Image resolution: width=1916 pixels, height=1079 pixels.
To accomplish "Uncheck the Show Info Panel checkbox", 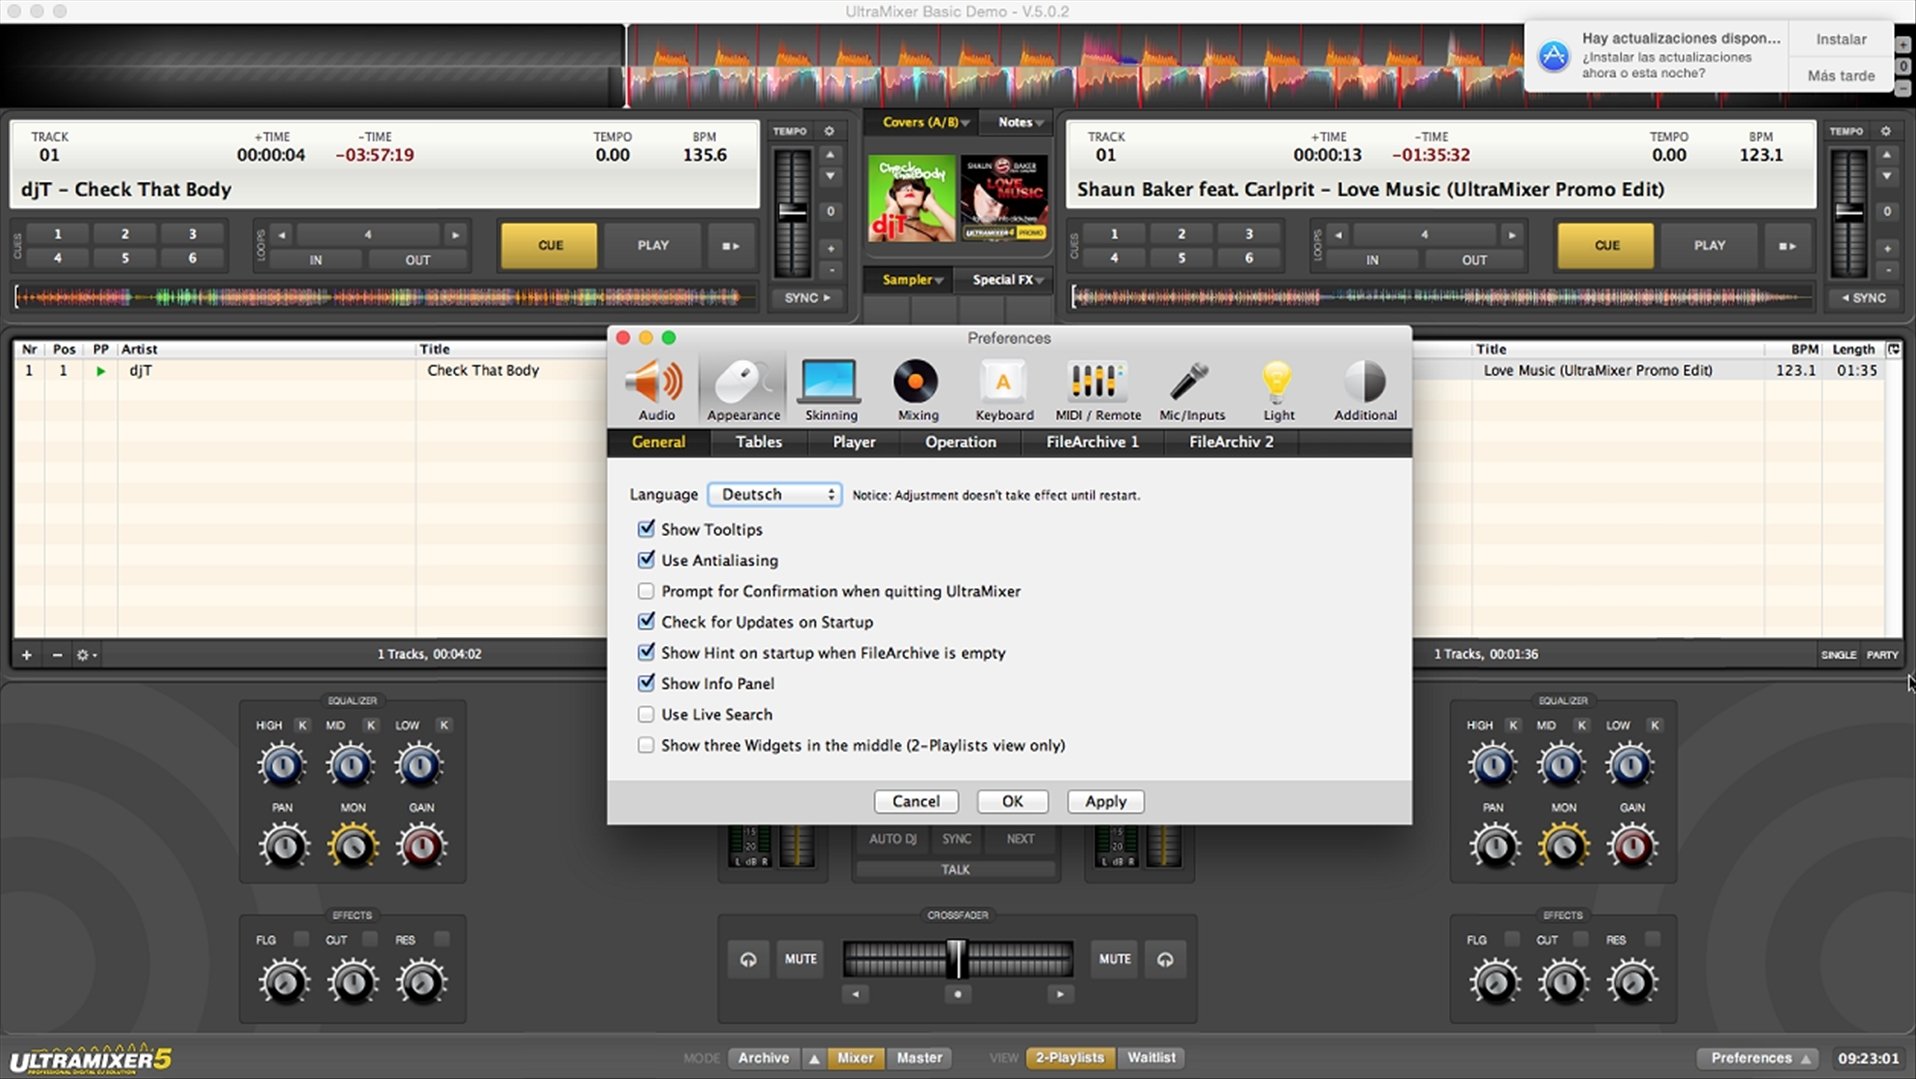I will click(646, 683).
